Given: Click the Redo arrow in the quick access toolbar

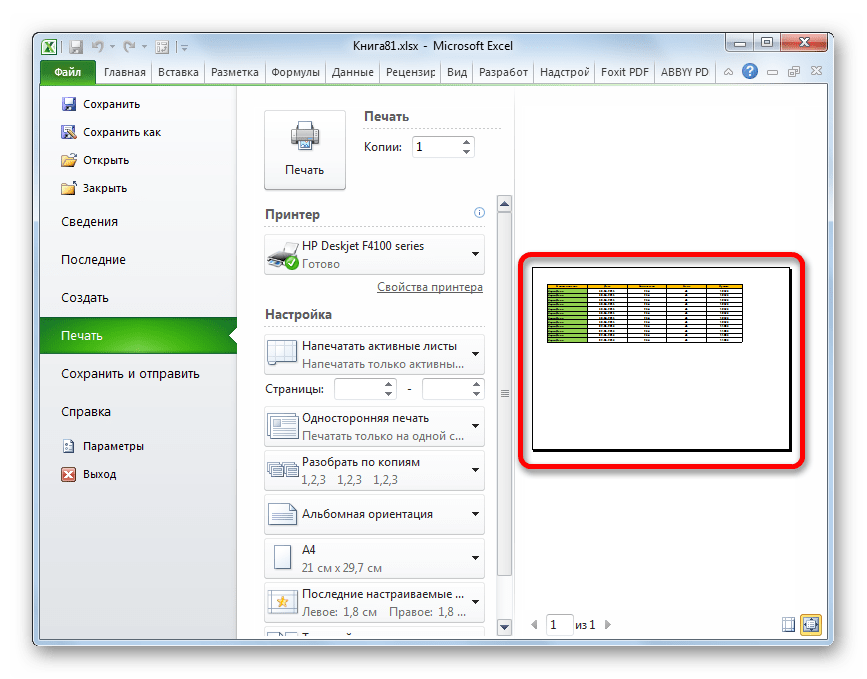Looking at the screenshot, I should (x=129, y=47).
